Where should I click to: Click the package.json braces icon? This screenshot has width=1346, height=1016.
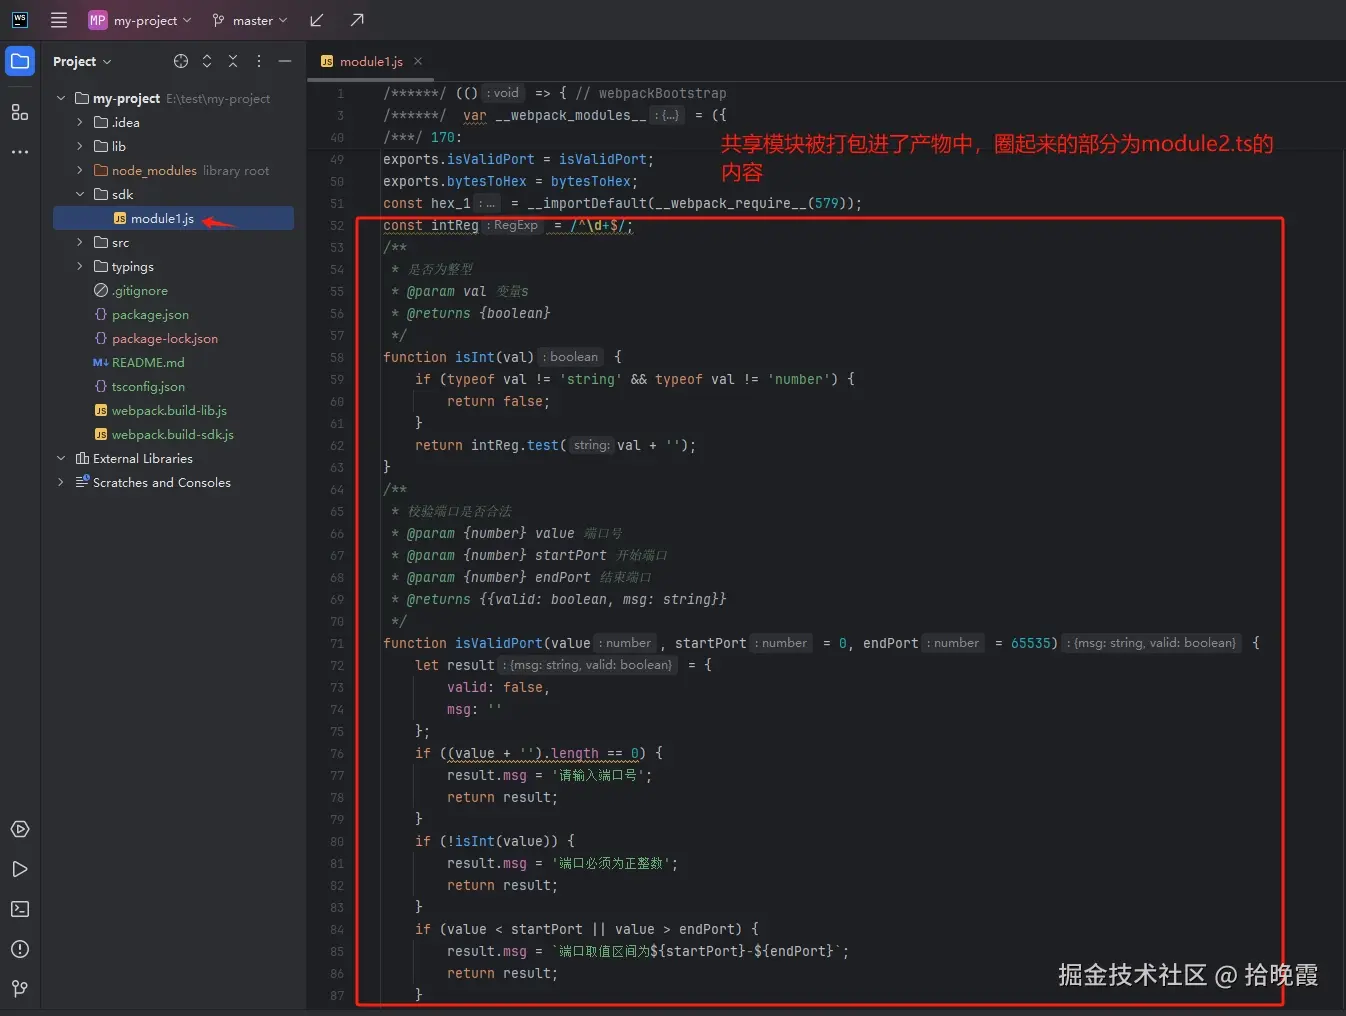click(x=101, y=314)
